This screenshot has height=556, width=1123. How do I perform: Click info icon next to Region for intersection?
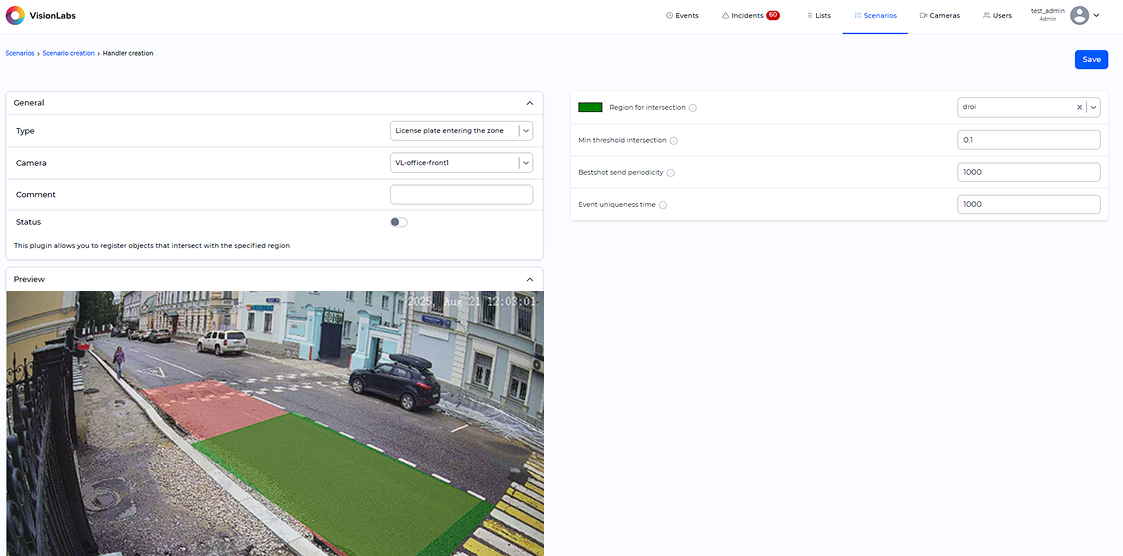tap(693, 108)
